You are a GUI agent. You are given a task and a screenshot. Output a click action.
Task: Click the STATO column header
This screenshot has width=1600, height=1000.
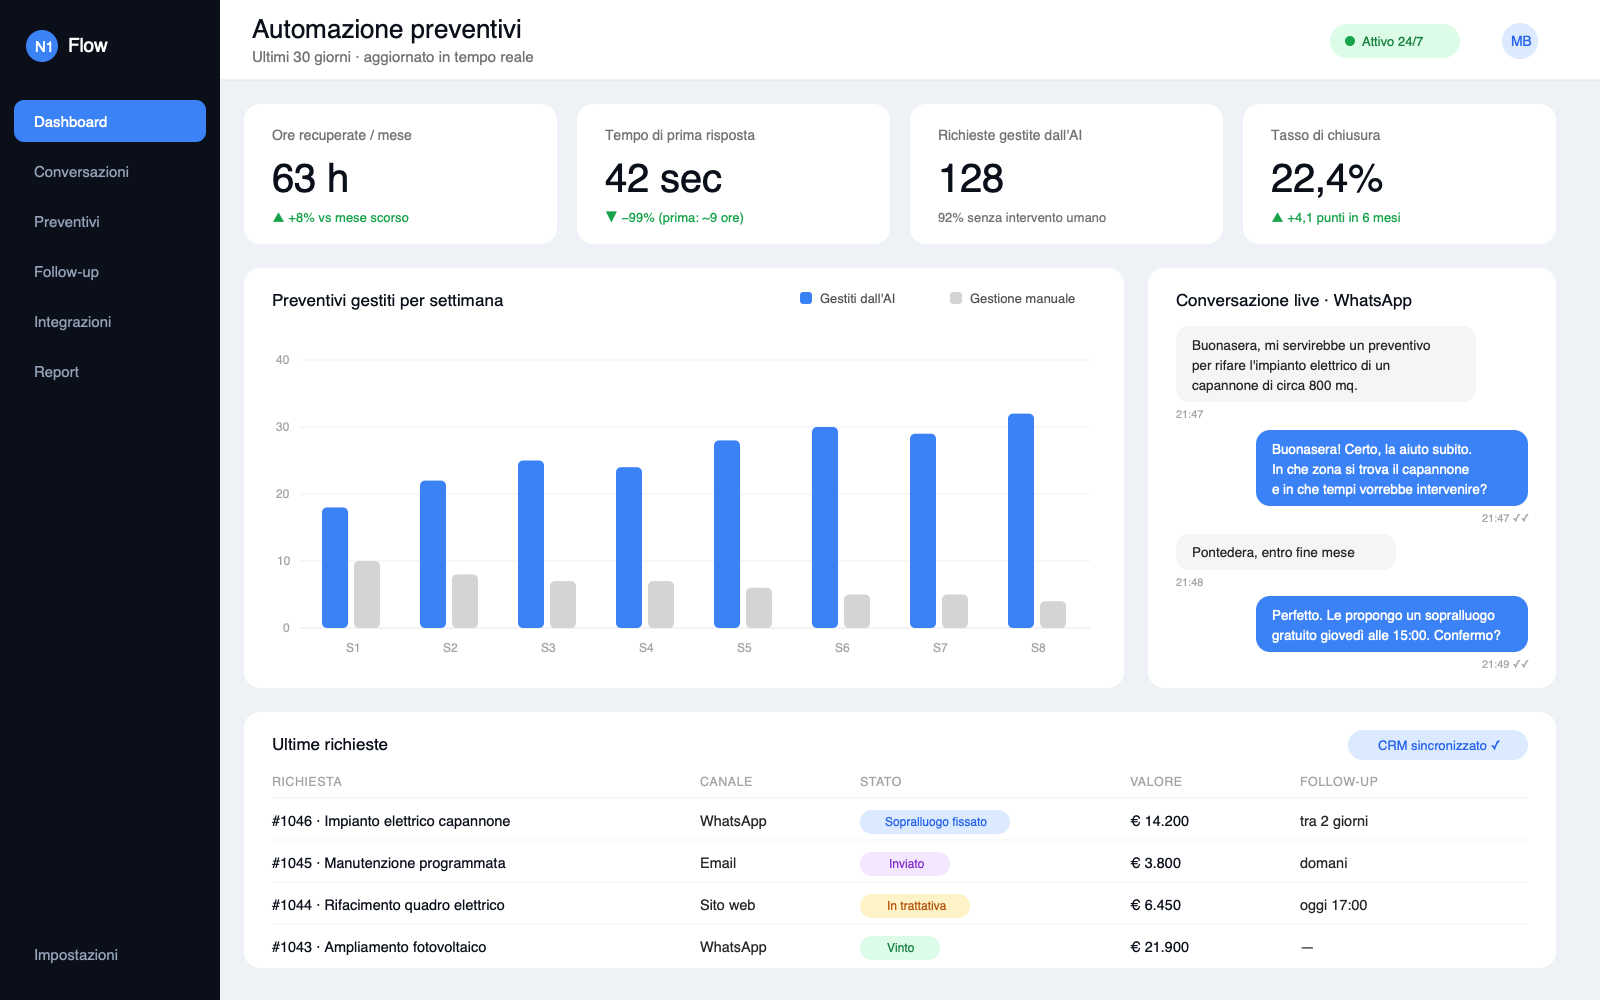pyautogui.click(x=880, y=782)
